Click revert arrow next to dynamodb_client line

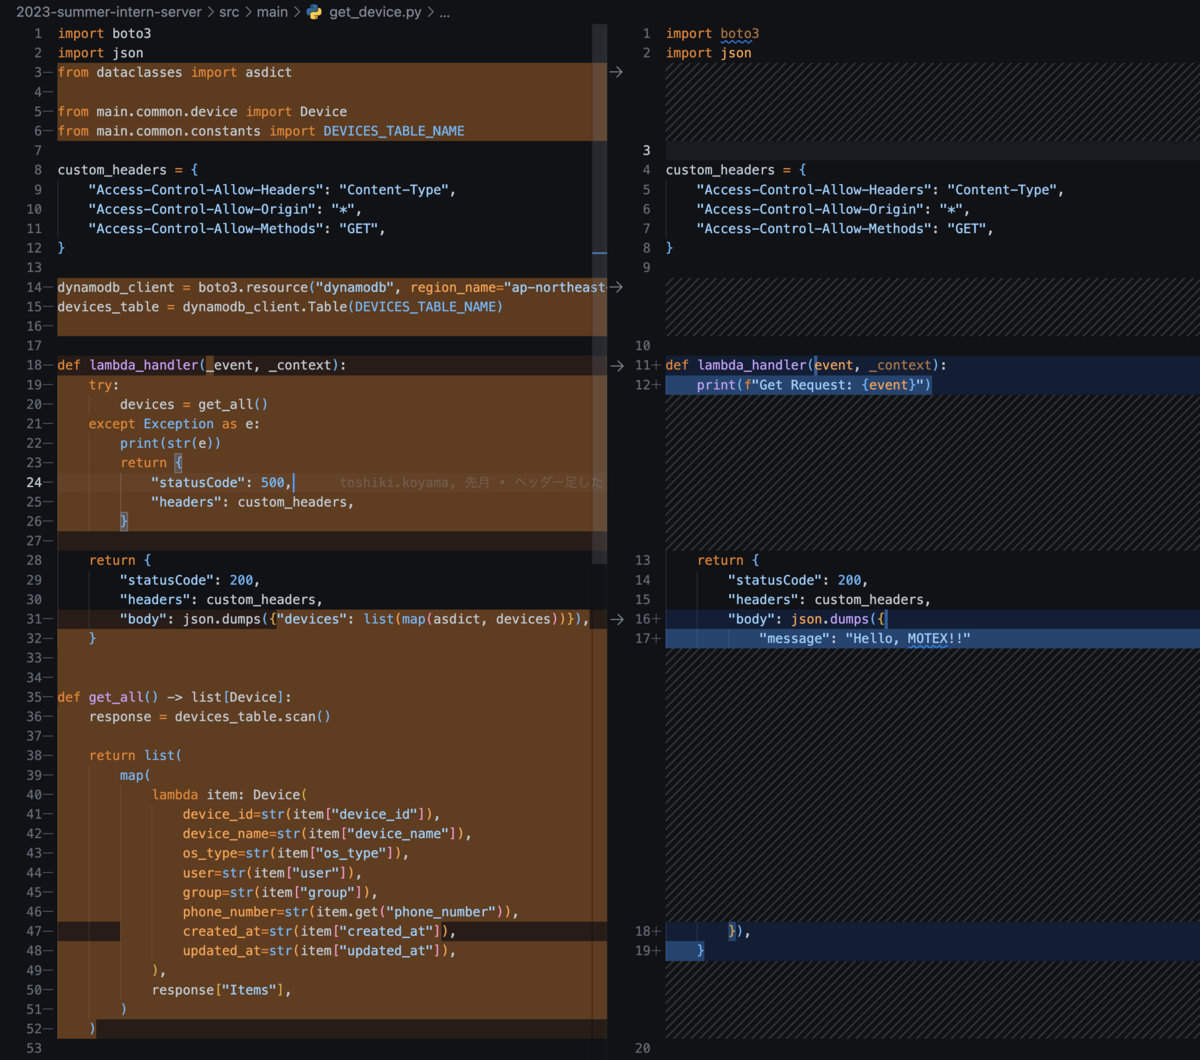tap(616, 287)
